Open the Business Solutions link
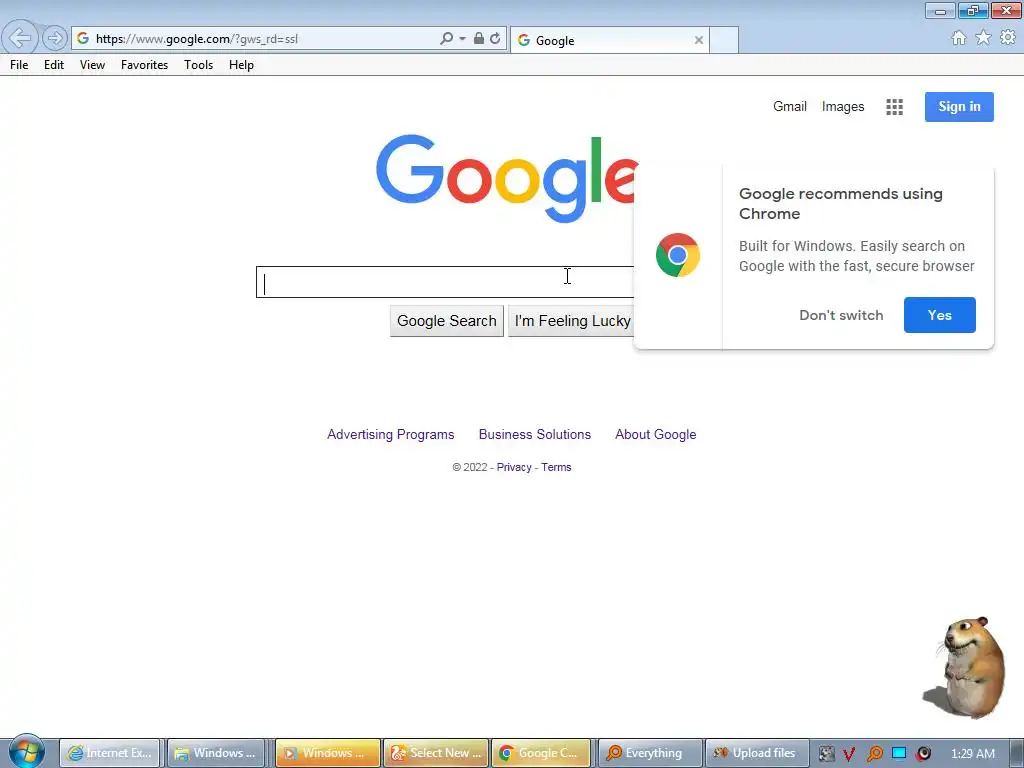 point(535,434)
